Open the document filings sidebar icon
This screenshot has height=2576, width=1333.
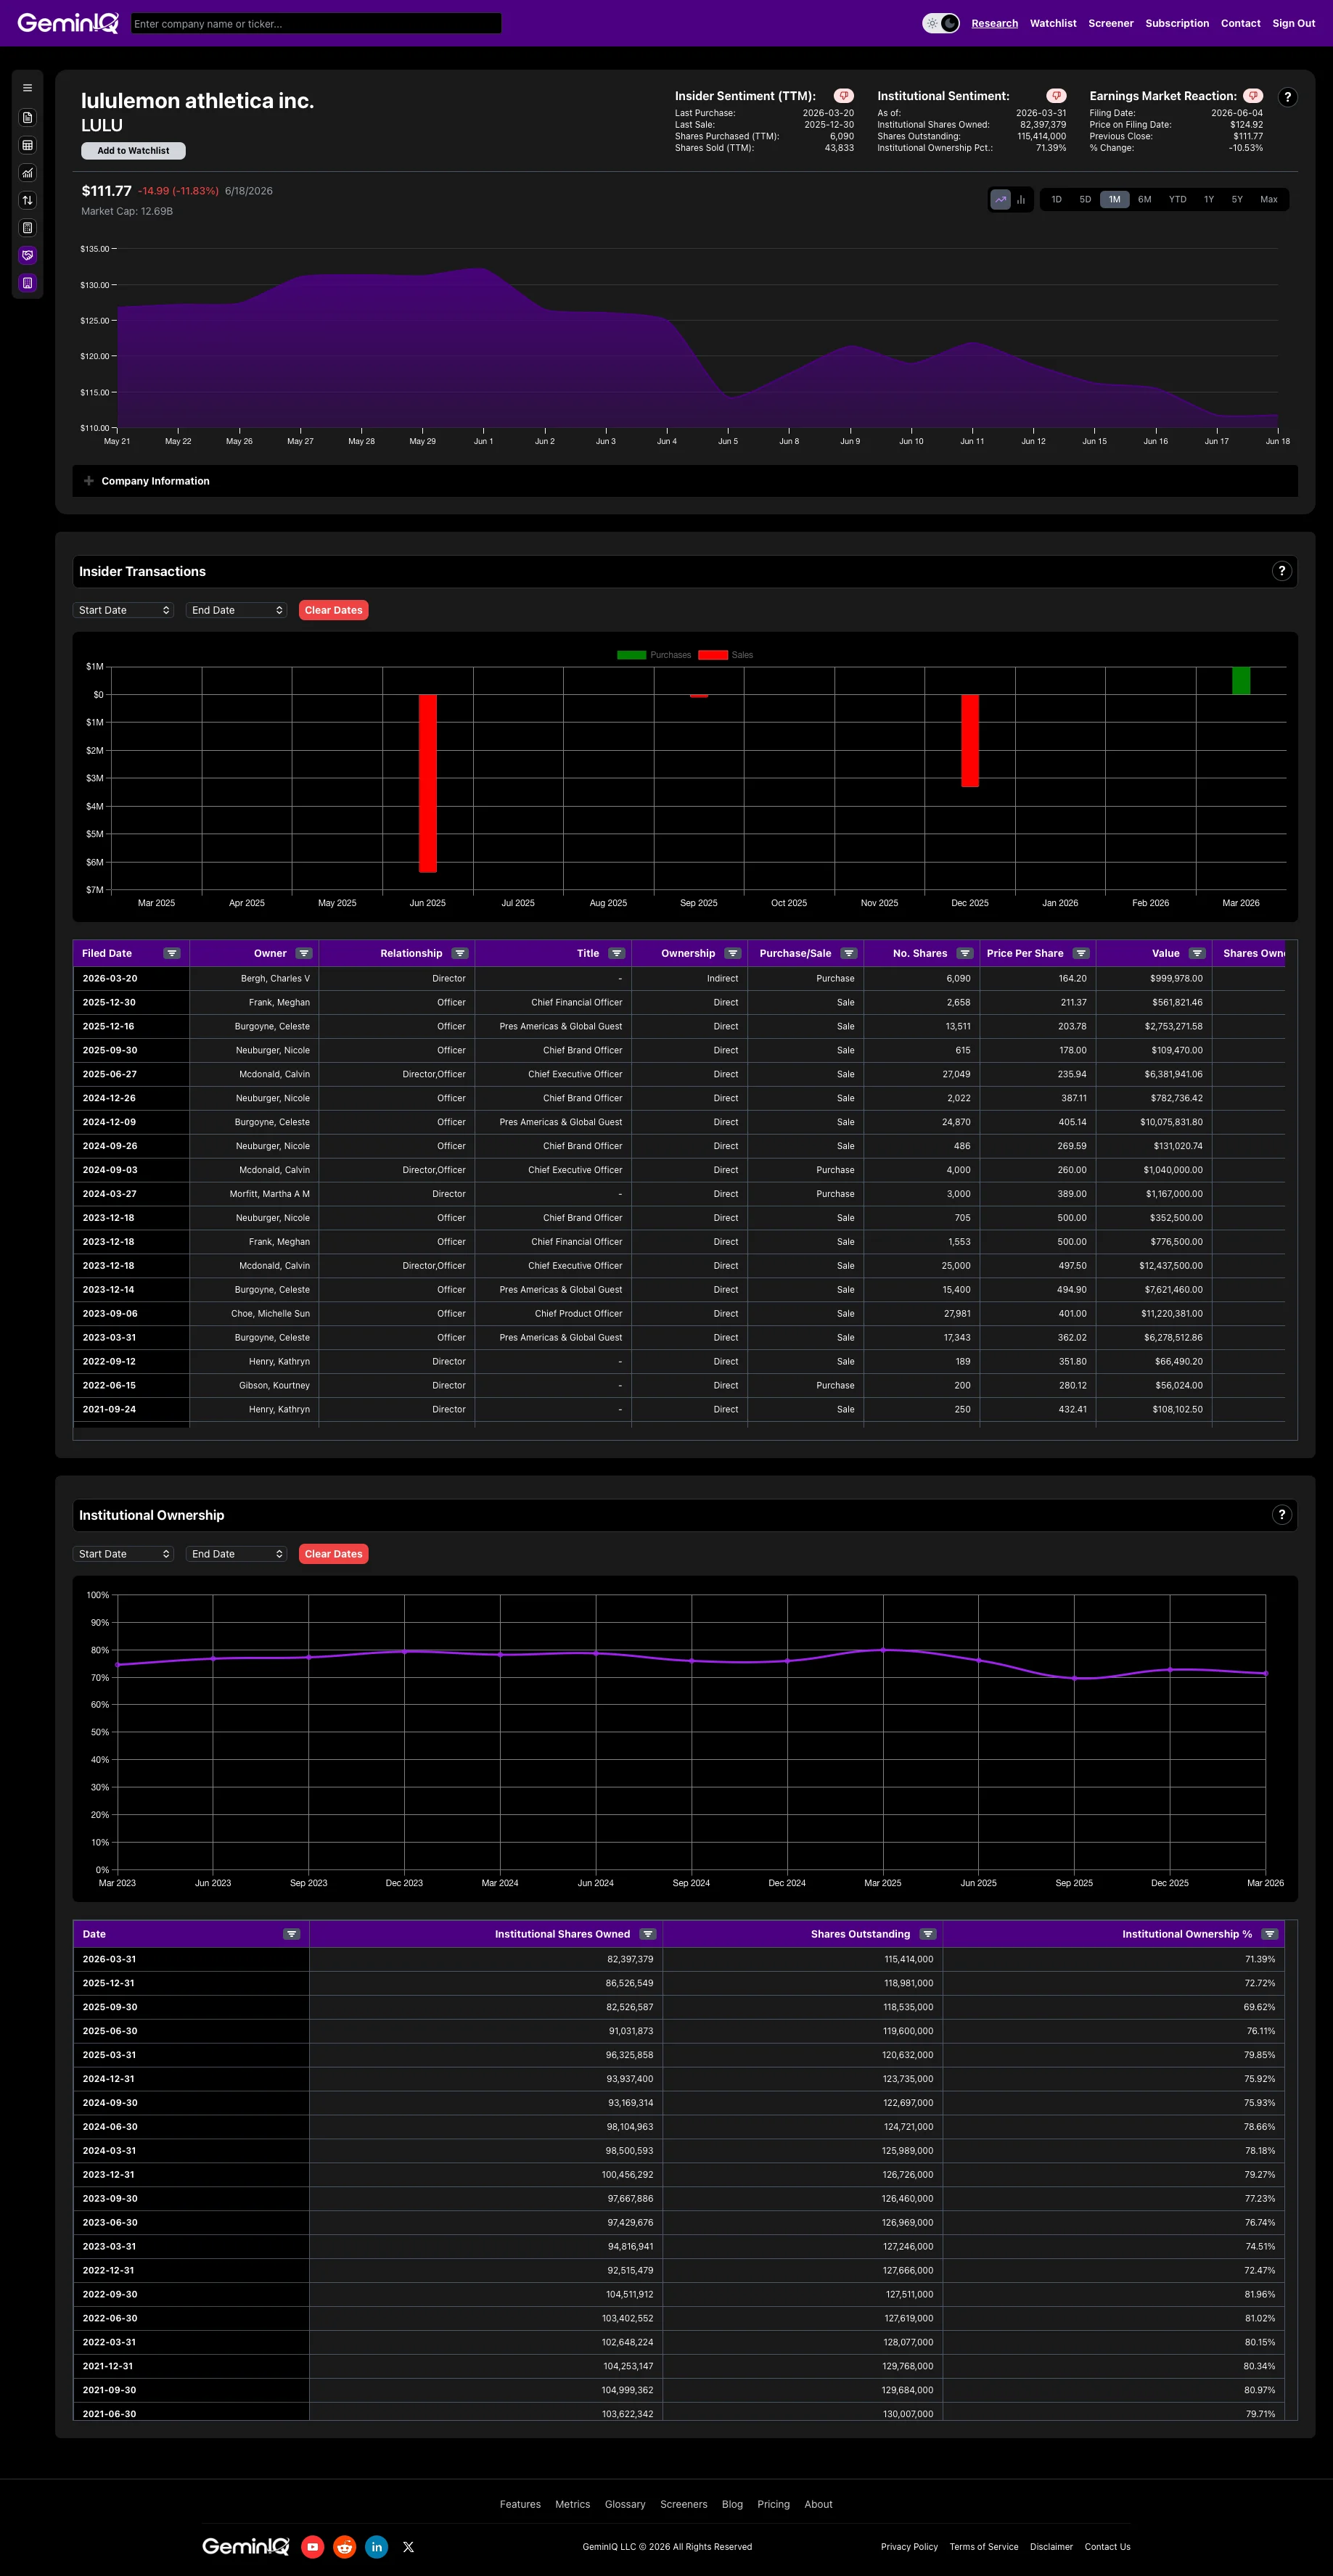point(27,117)
